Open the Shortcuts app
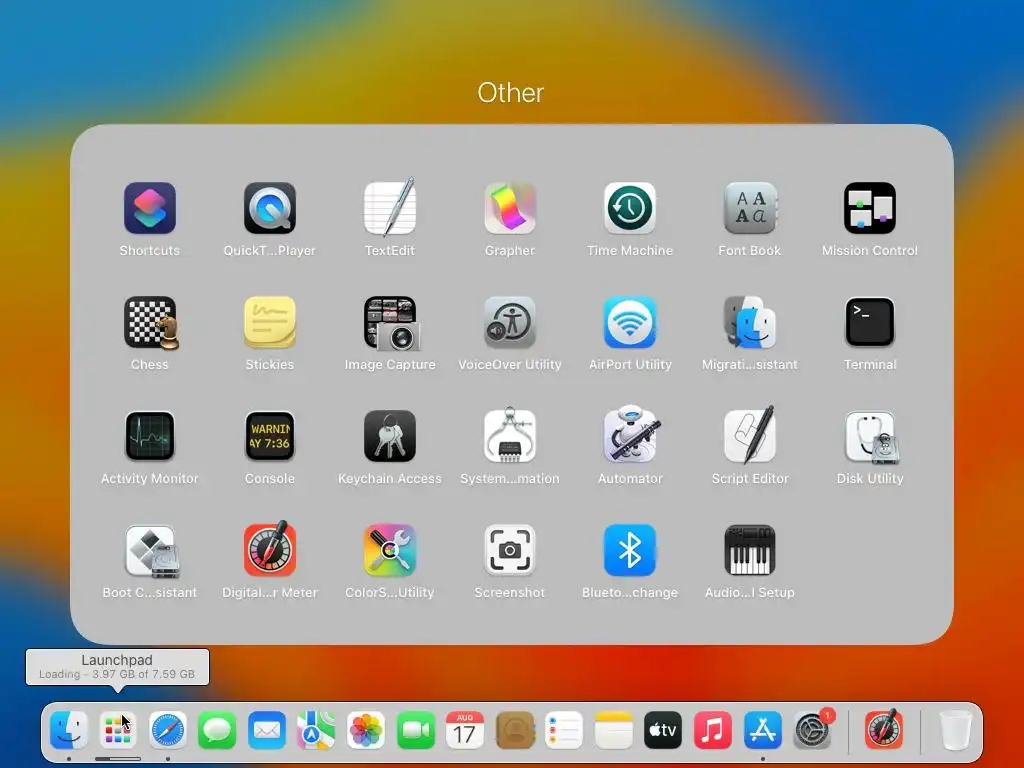The image size is (1024, 768). [150, 208]
